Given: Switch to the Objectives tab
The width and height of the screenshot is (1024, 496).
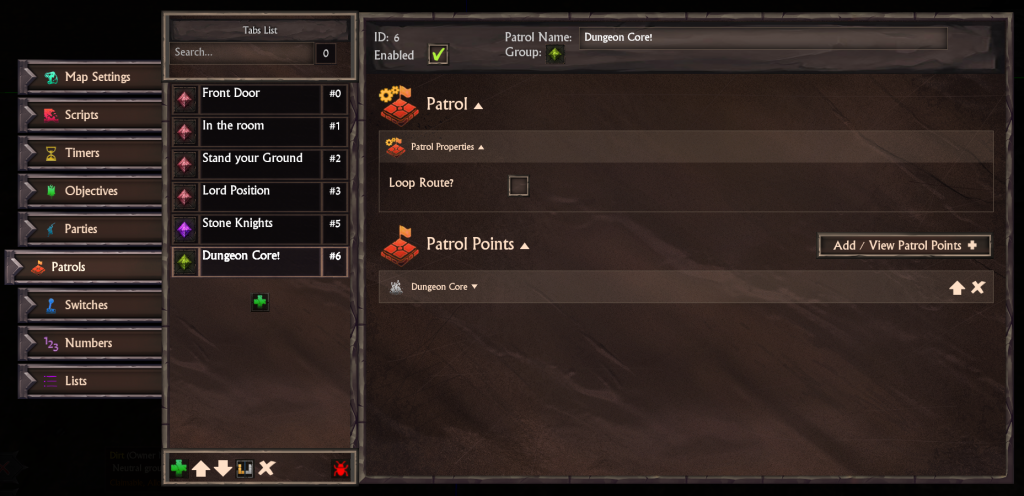Looking at the screenshot, I should [x=91, y=191].
